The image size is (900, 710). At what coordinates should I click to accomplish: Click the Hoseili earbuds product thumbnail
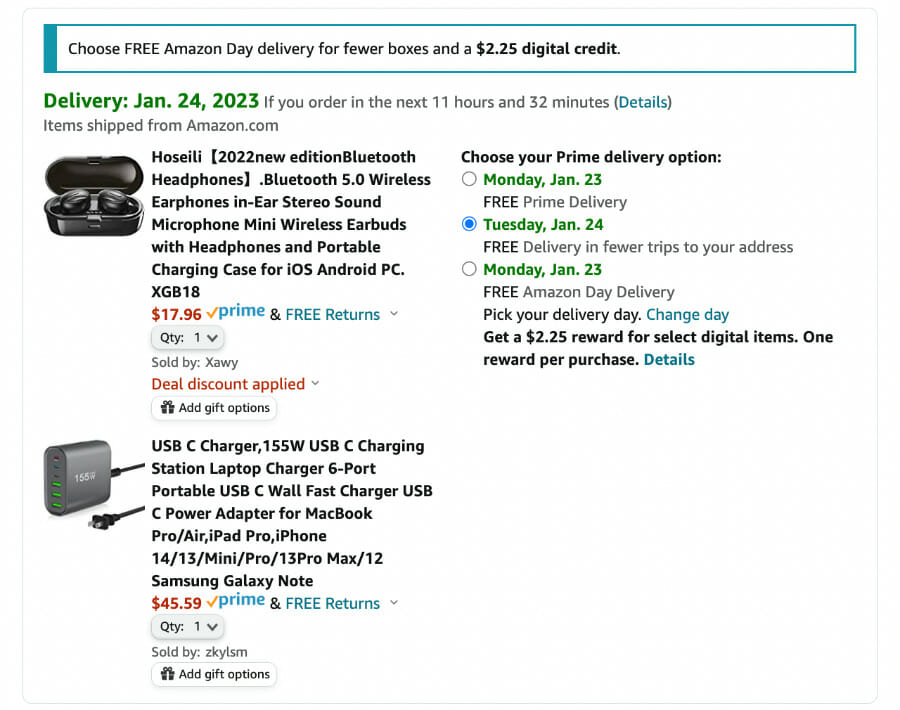click(x=94, y=195)
